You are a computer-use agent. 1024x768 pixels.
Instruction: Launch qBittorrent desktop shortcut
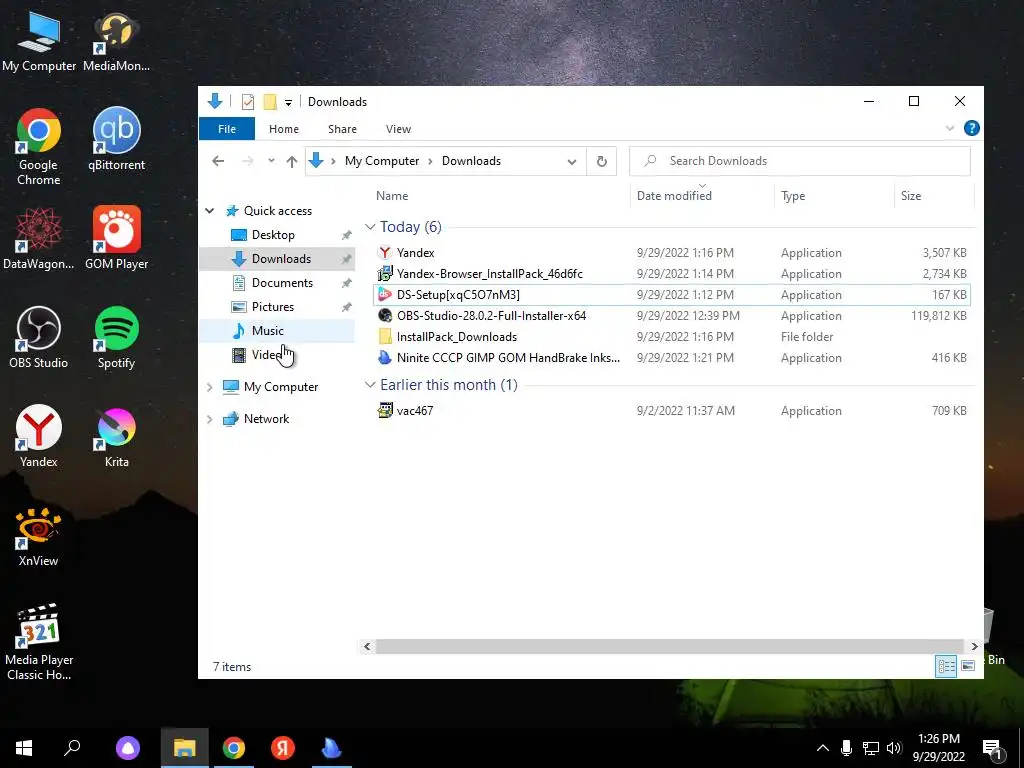point(116,140)
